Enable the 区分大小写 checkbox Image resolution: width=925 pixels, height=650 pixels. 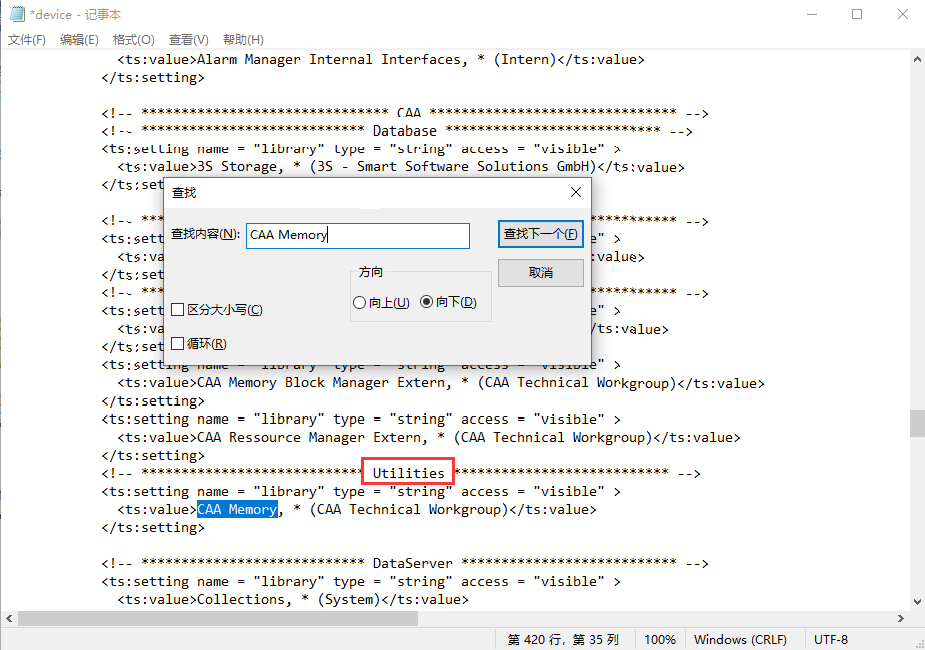click(x=178, y=310)
